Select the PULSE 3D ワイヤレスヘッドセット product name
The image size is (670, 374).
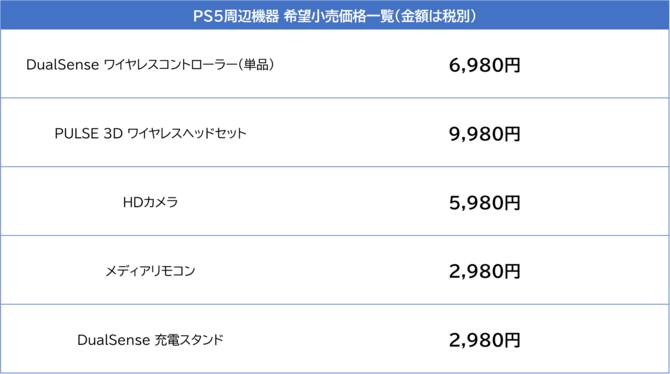[x=150, y=133]
